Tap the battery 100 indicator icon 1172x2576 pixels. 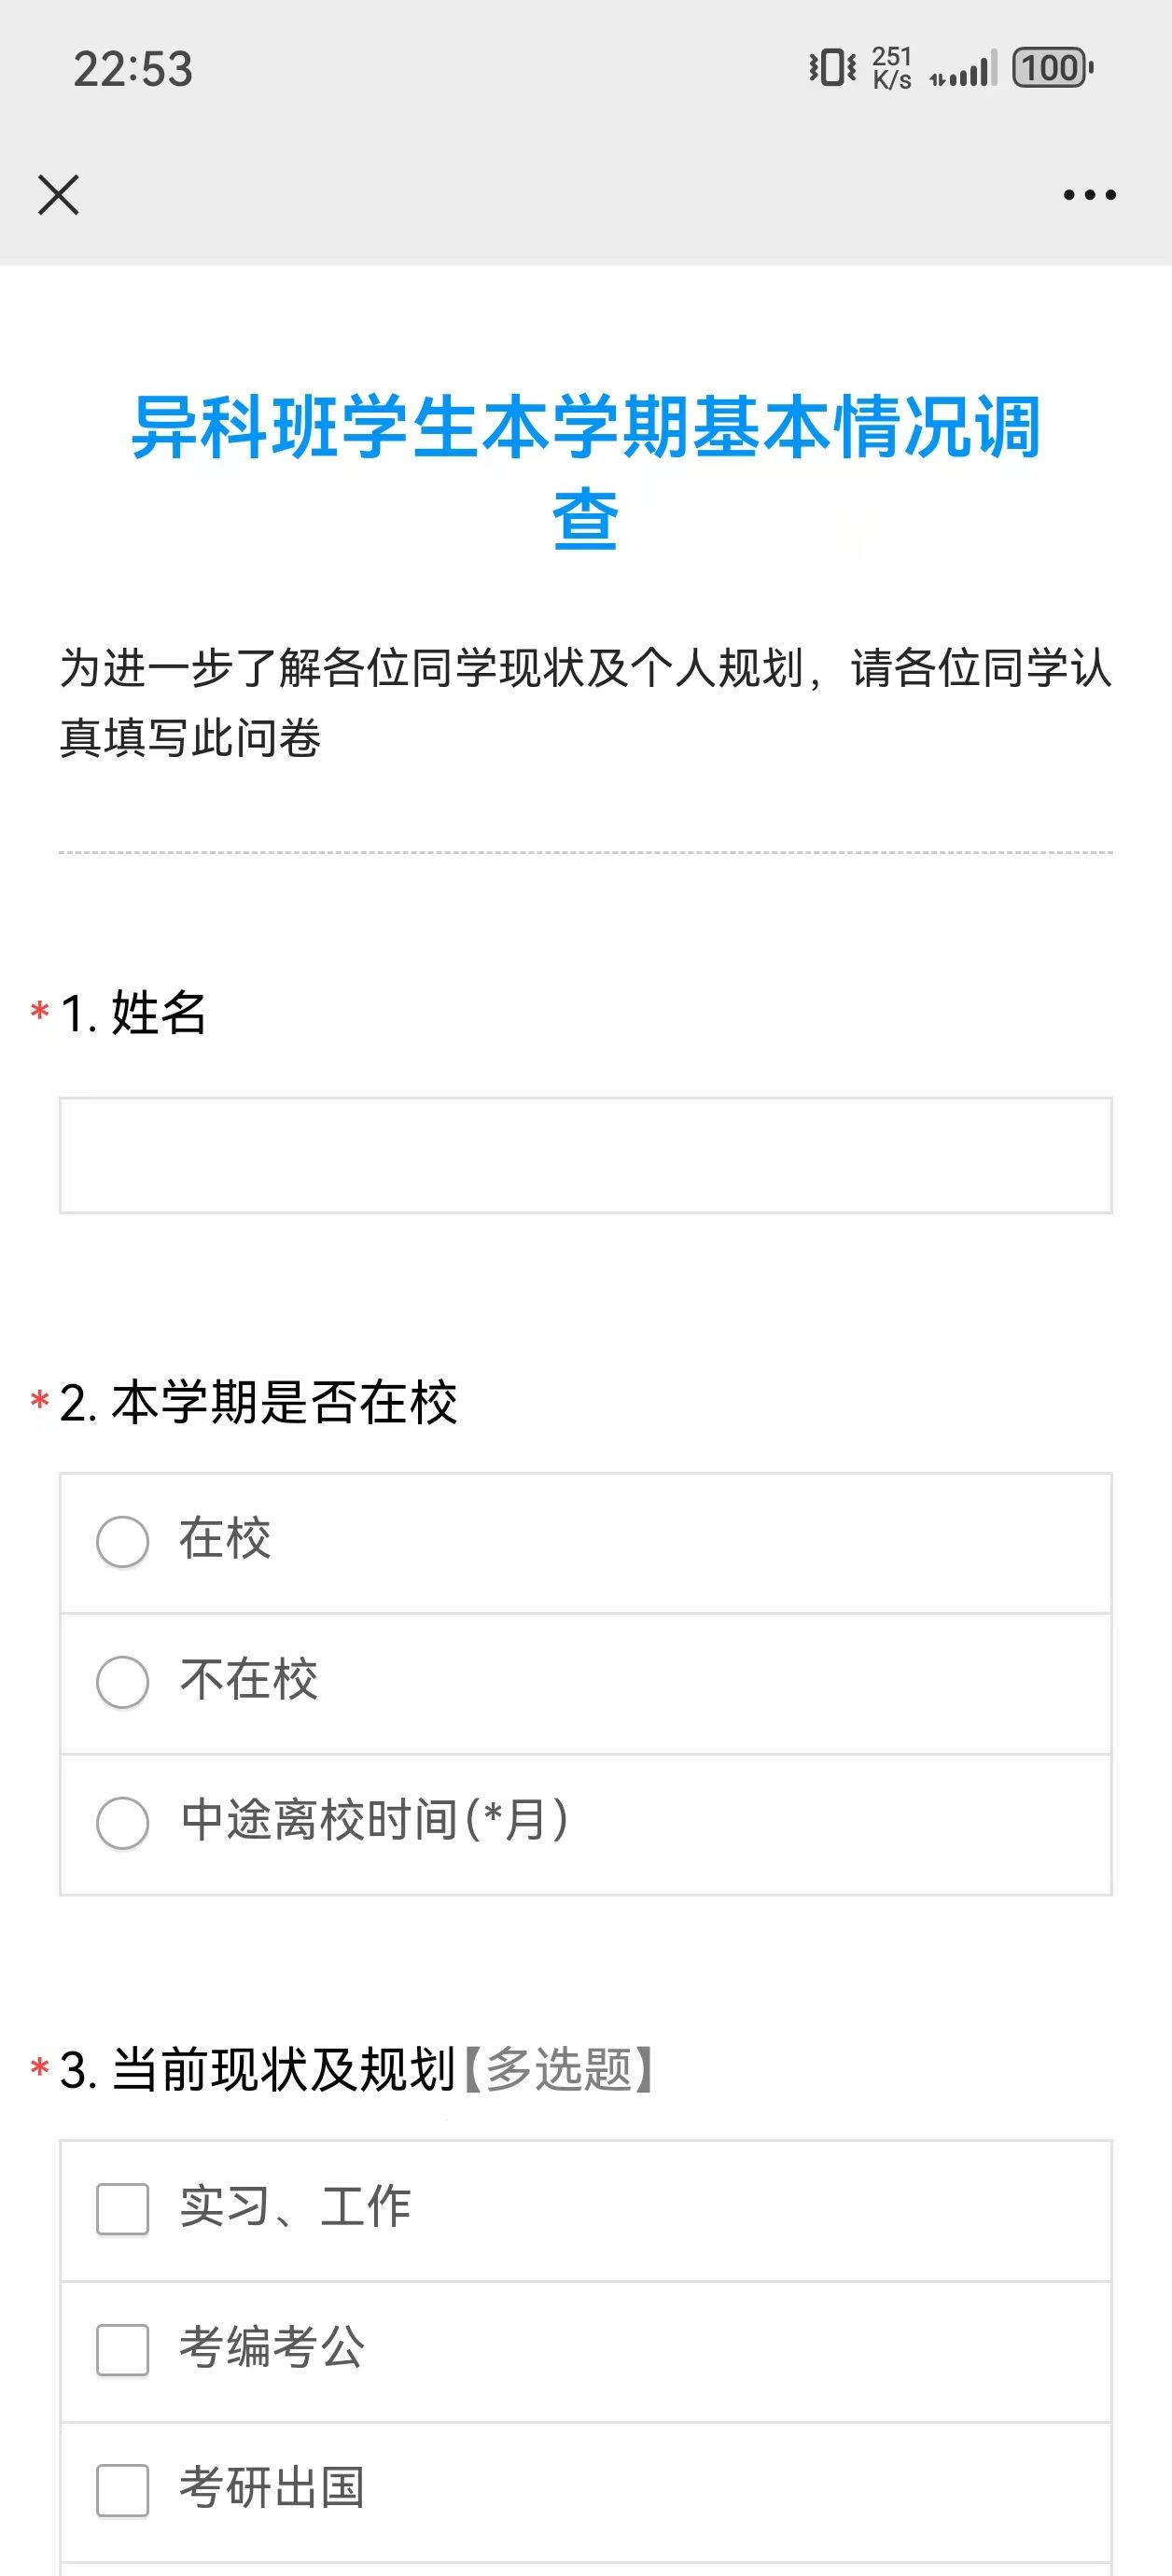pos(1052,68)
